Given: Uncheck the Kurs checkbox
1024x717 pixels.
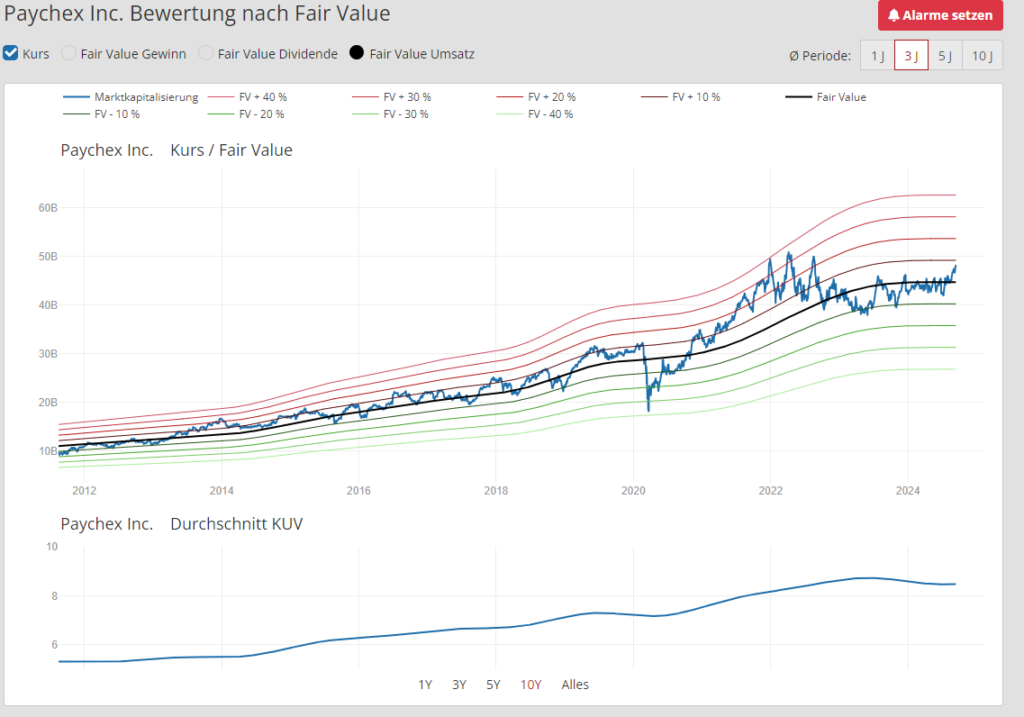Looking at the screenshot, I should [11, 53].
